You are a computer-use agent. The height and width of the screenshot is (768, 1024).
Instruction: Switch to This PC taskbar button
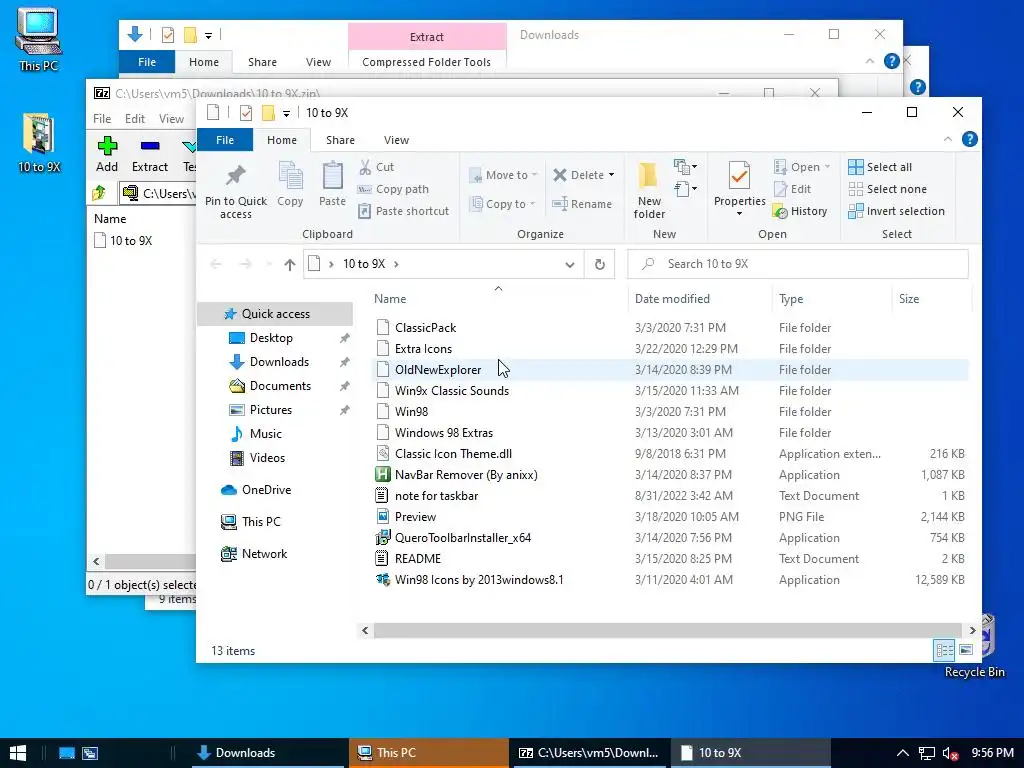tap(428, 753)
